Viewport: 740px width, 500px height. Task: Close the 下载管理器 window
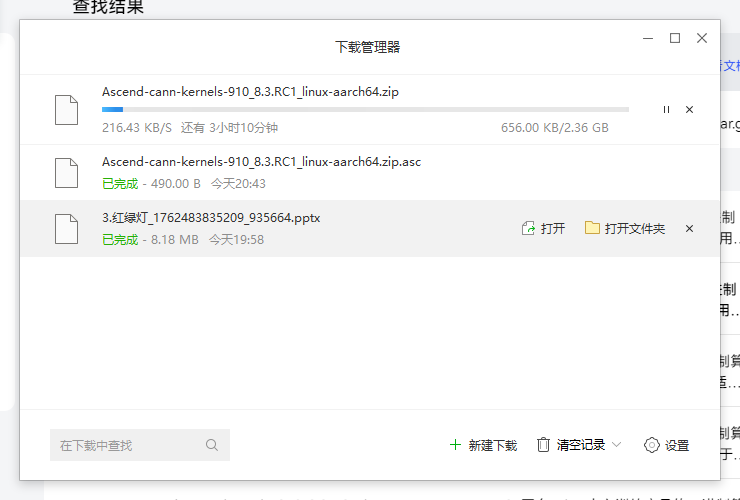(702, 38)
